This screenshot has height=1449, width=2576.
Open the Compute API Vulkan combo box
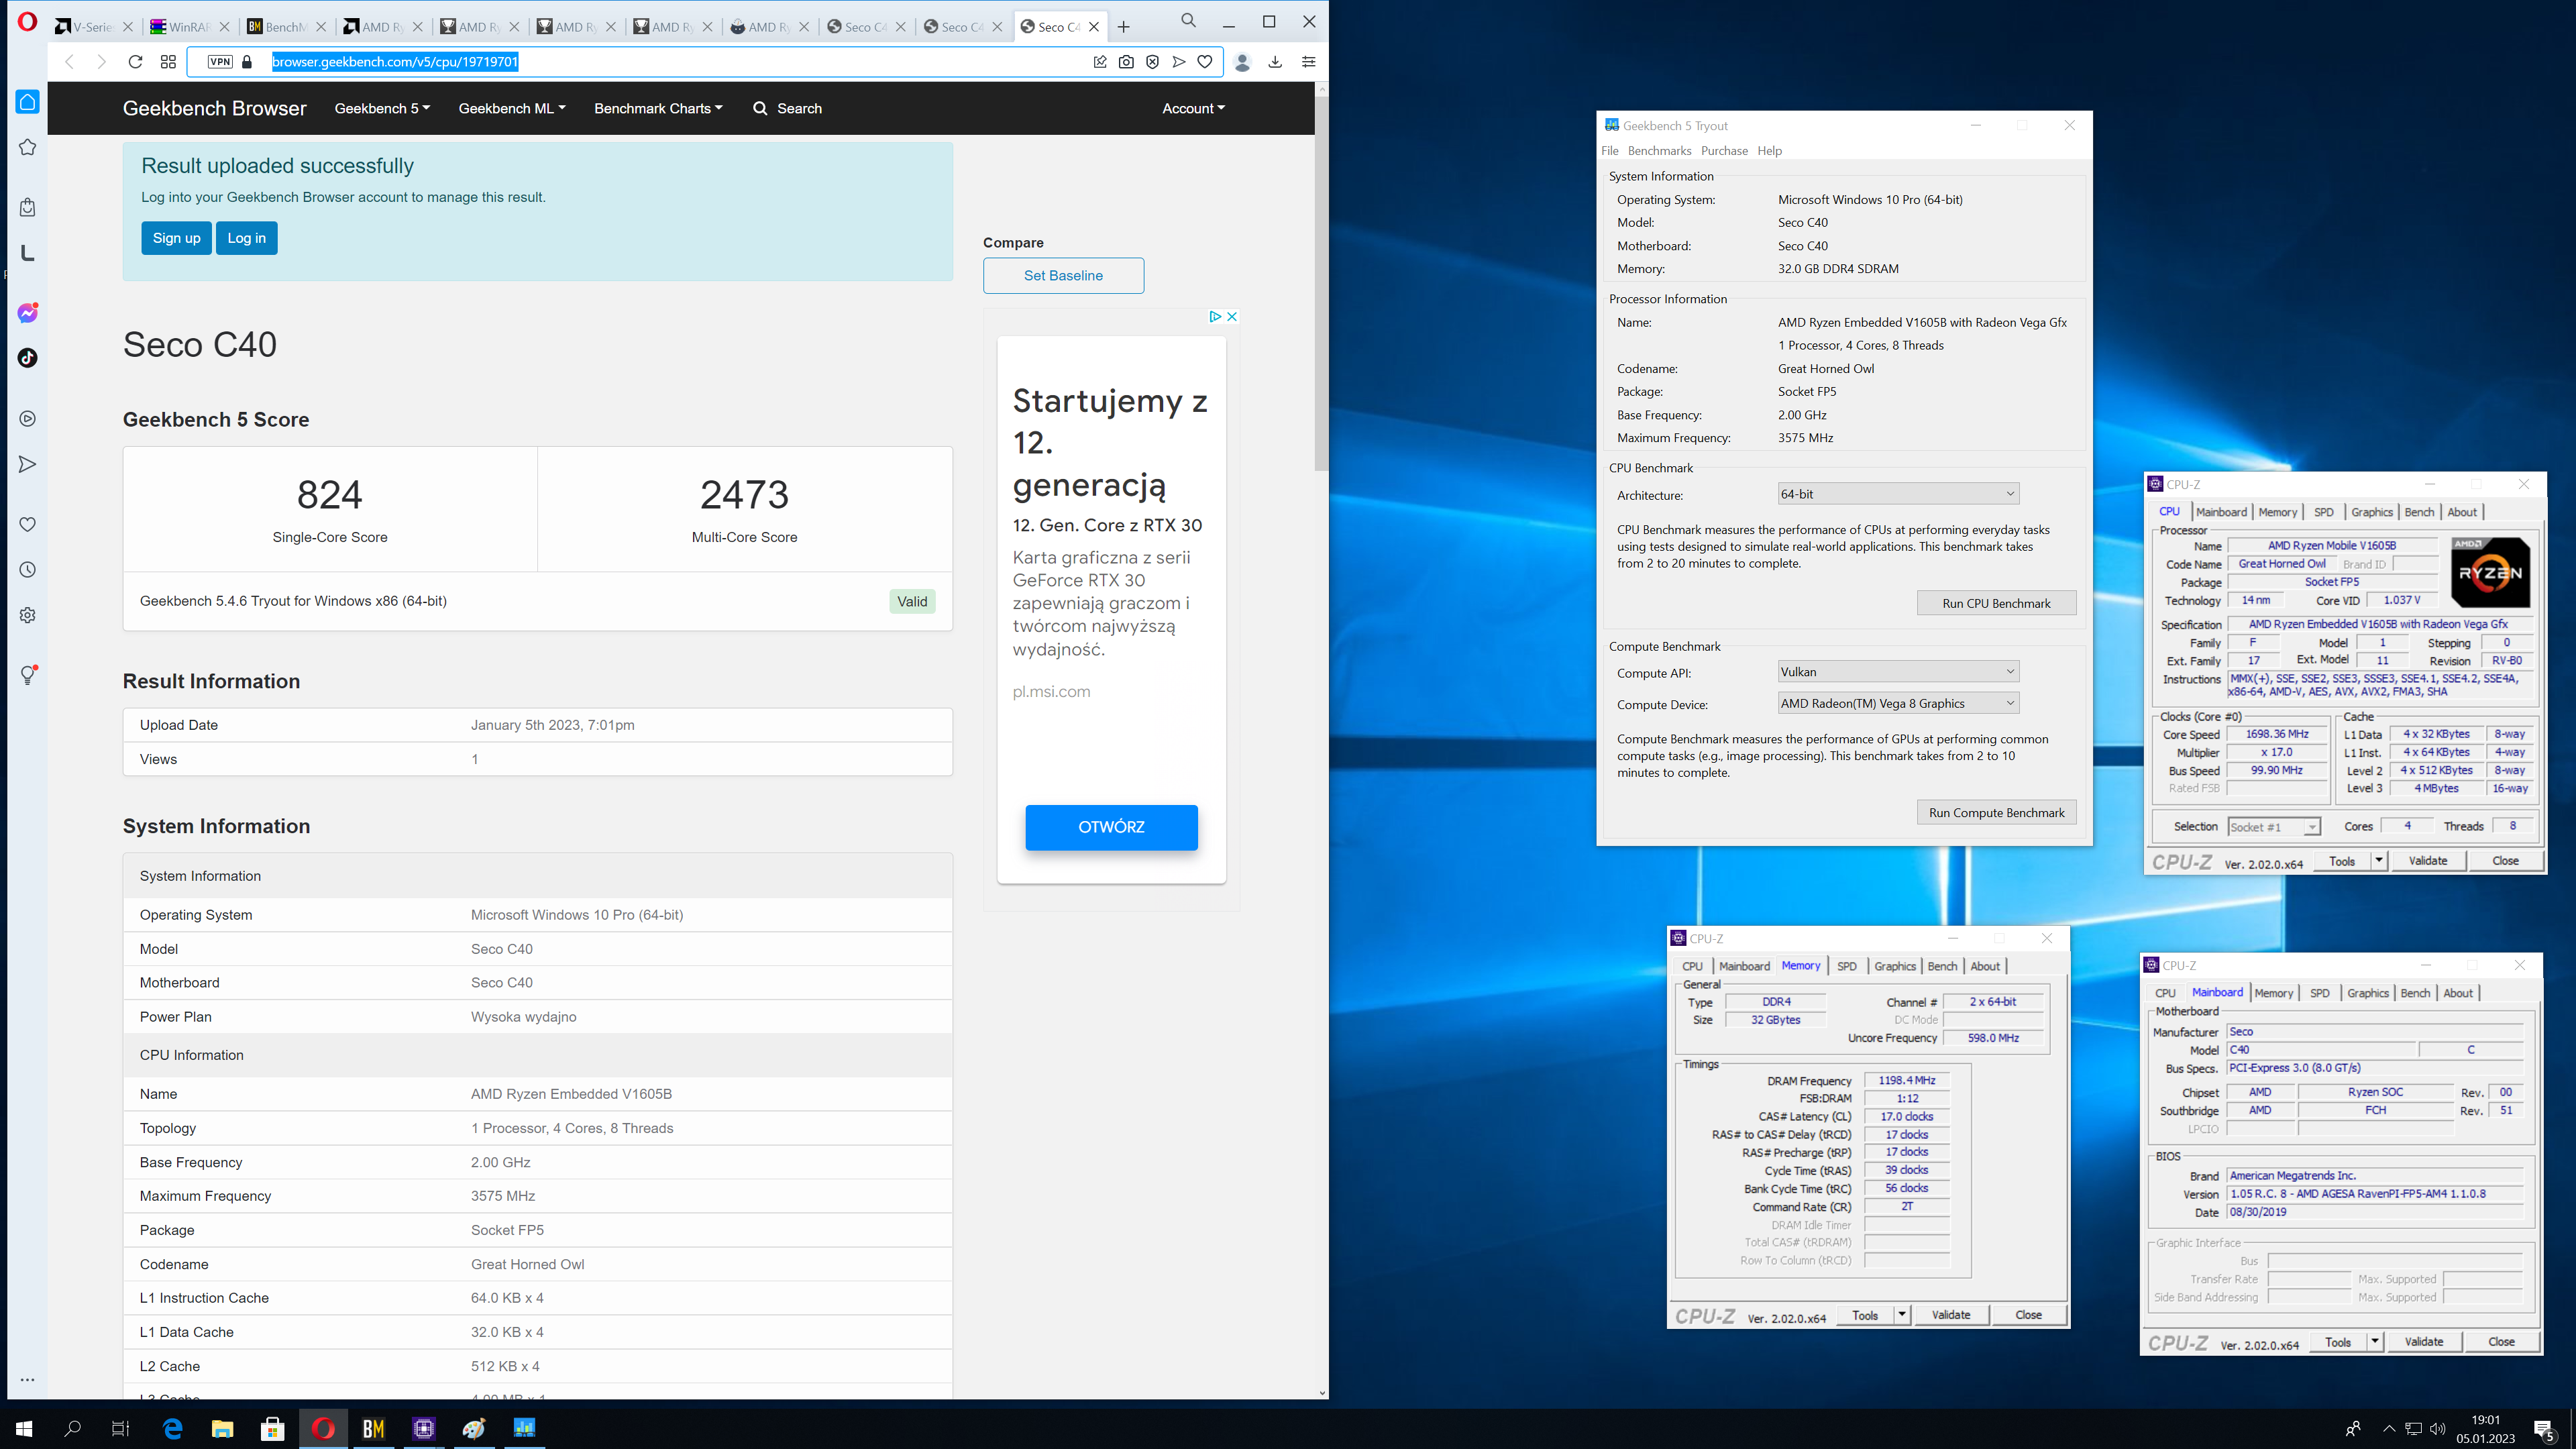tap(1897, 672)
